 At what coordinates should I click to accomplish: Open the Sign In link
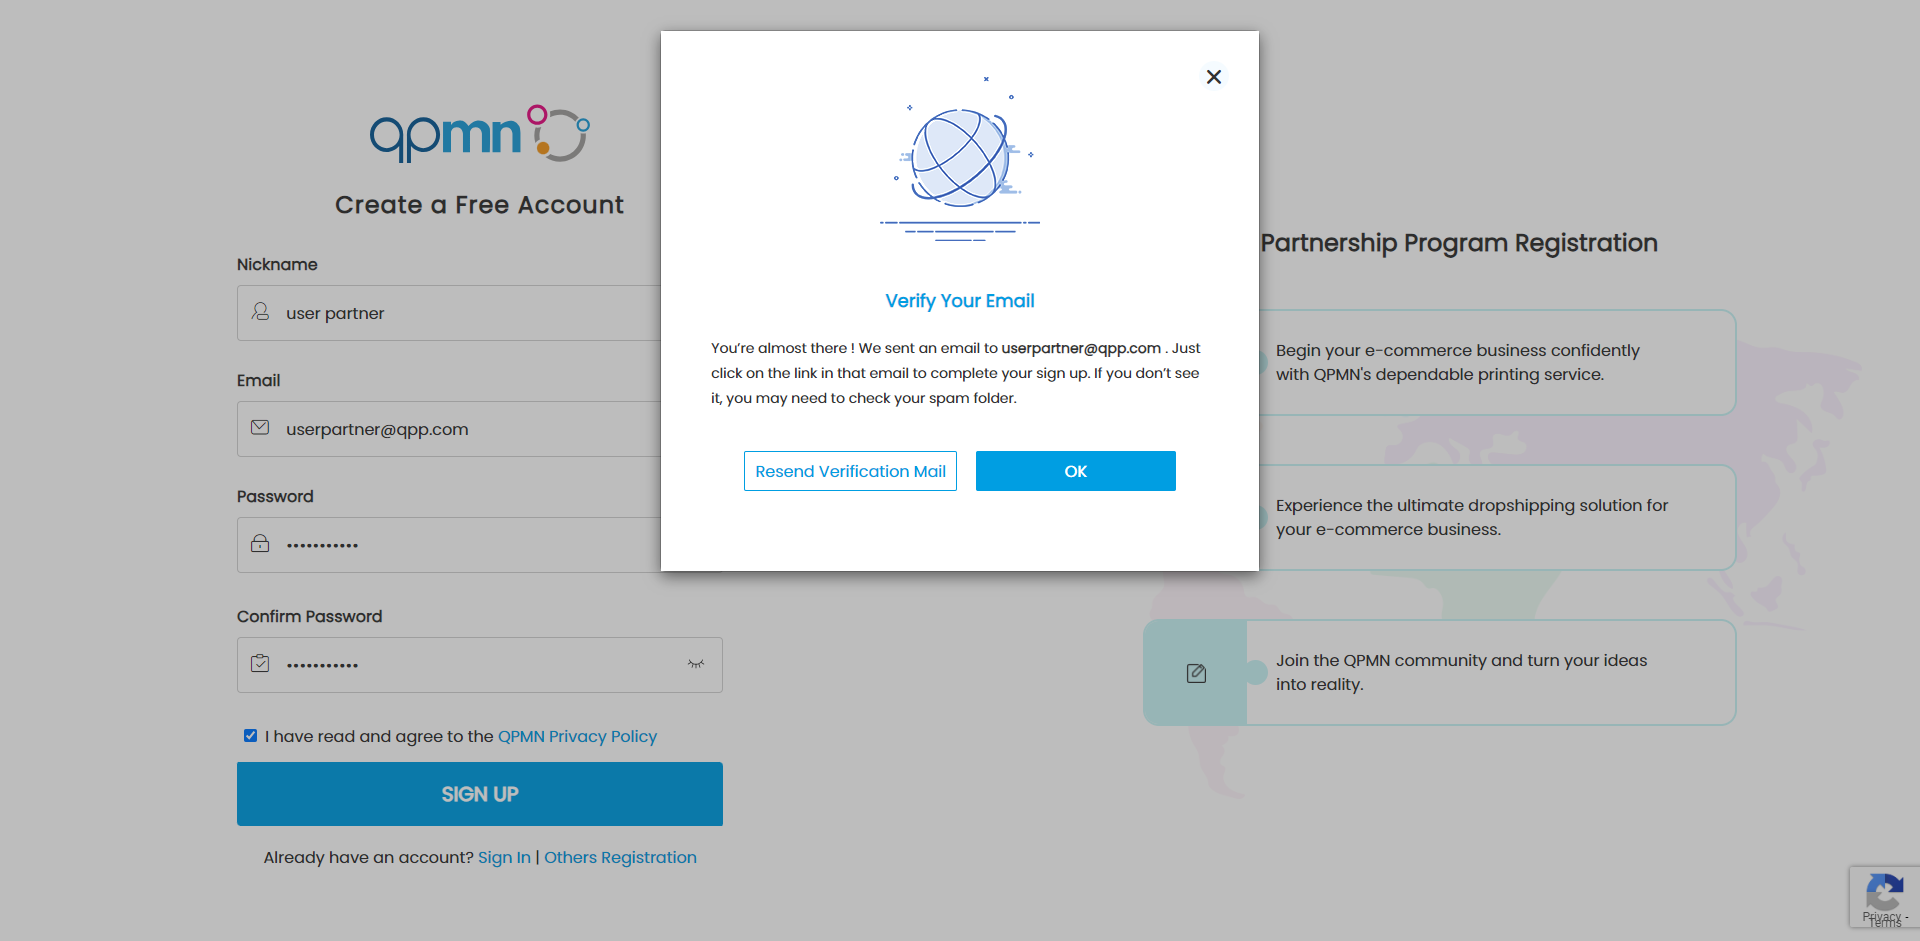click(503, 857)
